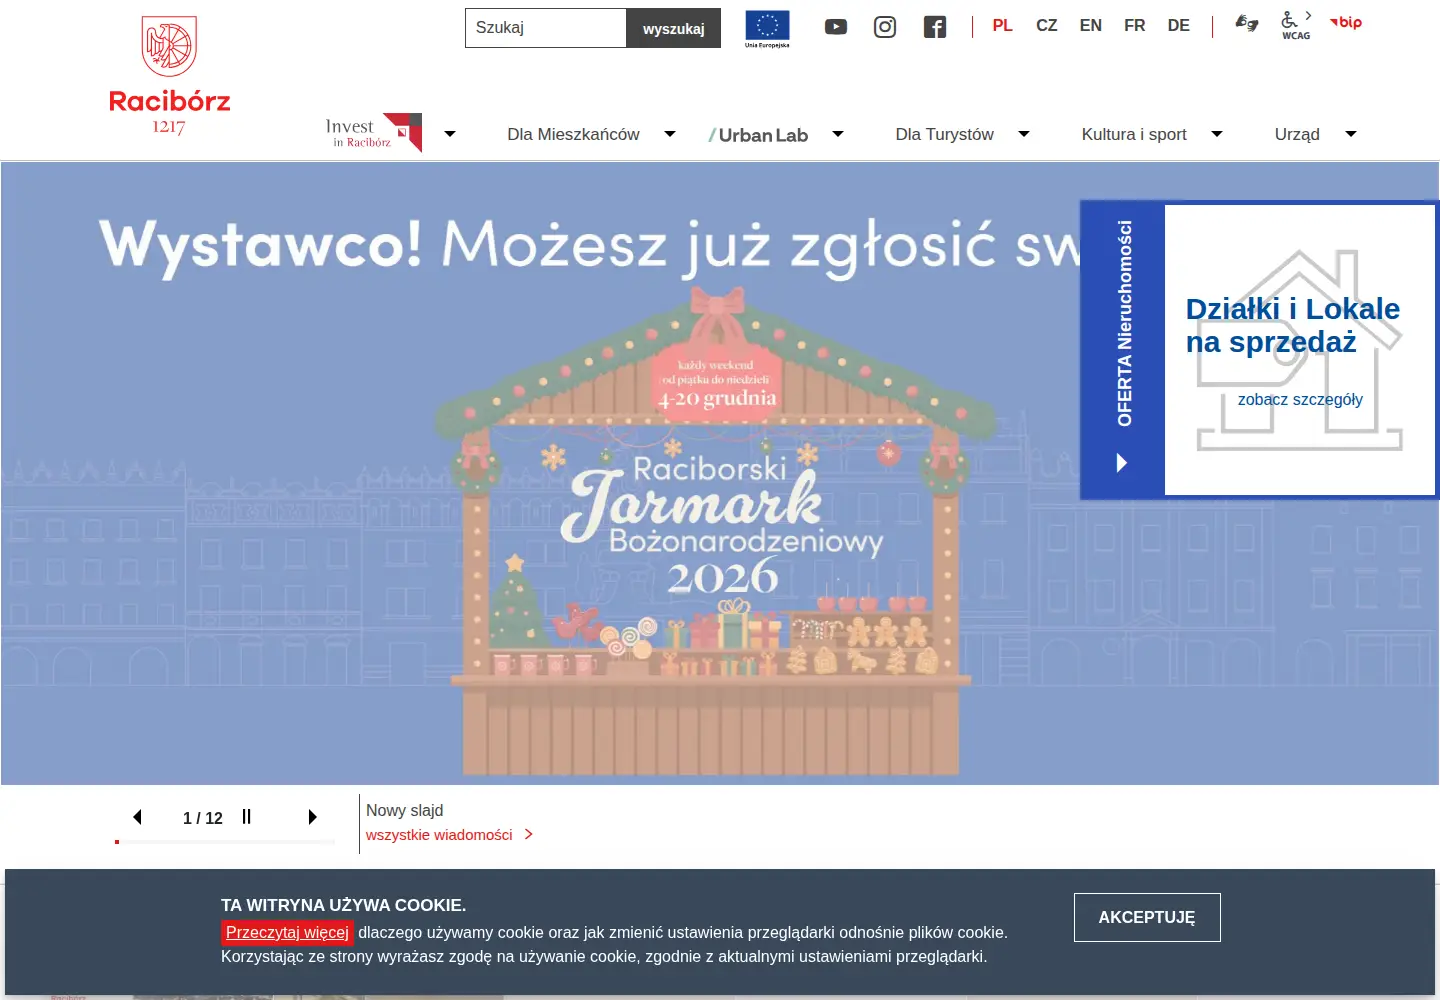Expand the OFERTA Nieruchomości side panel arrow
The height and width of the screenshot is (1000, 1440).
pyautogui.click(x=1122, y=463)
